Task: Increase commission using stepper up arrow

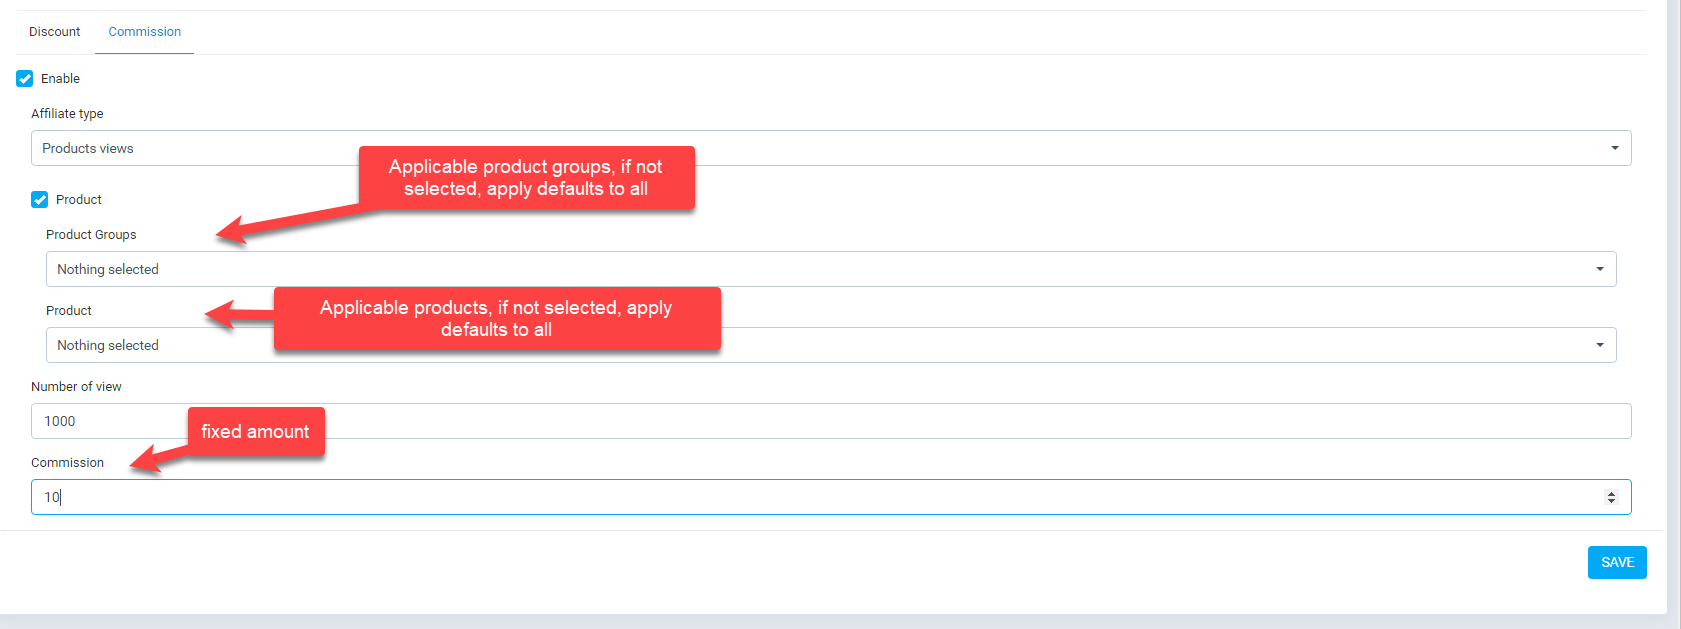Action: pos(1611,493)
